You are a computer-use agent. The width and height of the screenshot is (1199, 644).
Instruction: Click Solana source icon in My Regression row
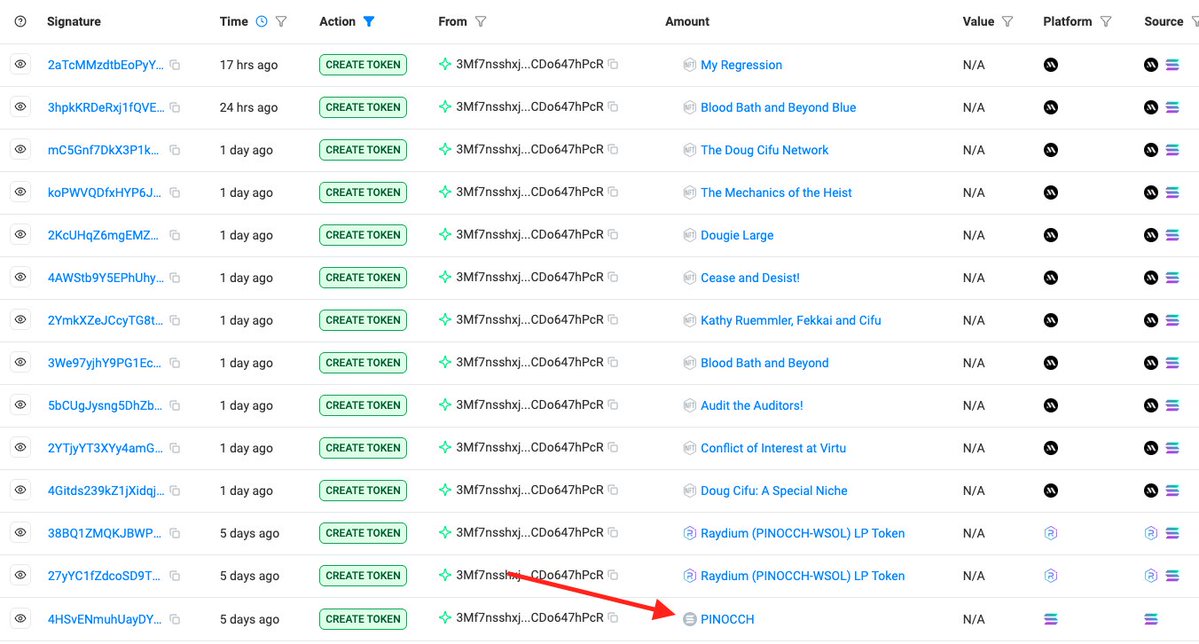1172,65
